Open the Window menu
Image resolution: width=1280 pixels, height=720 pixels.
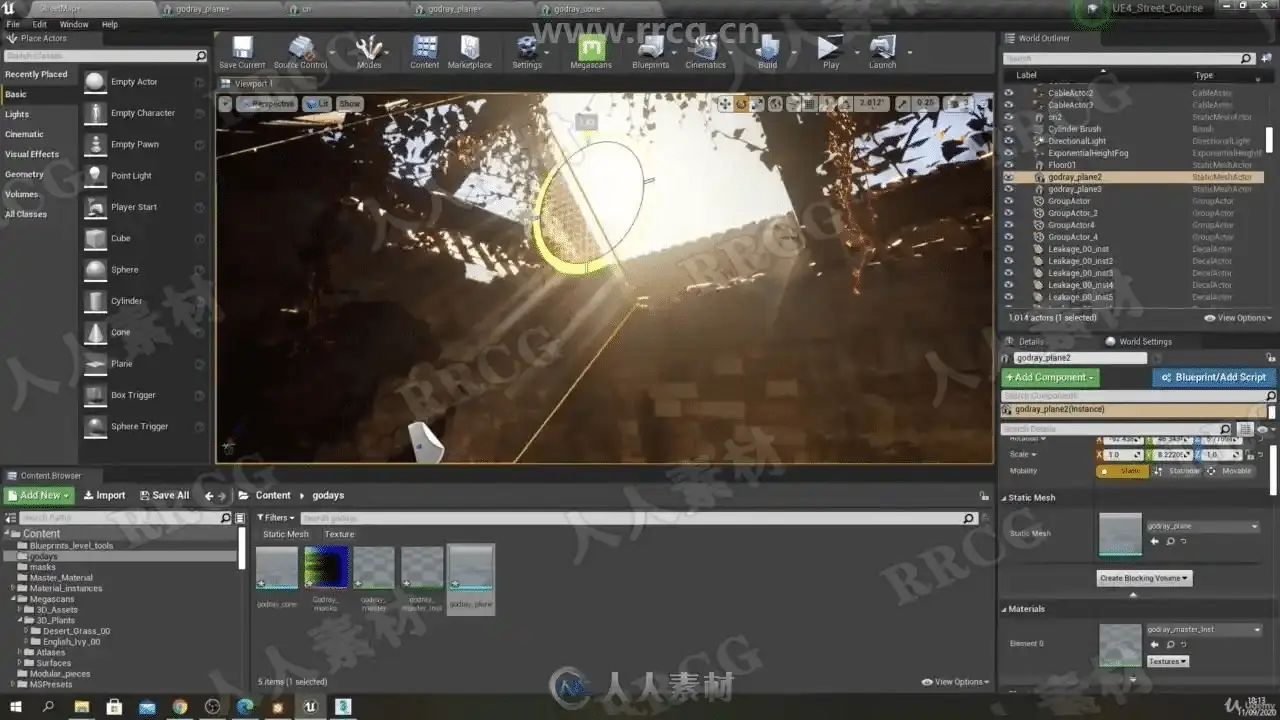pyautogui.click(x=74, y=24)
